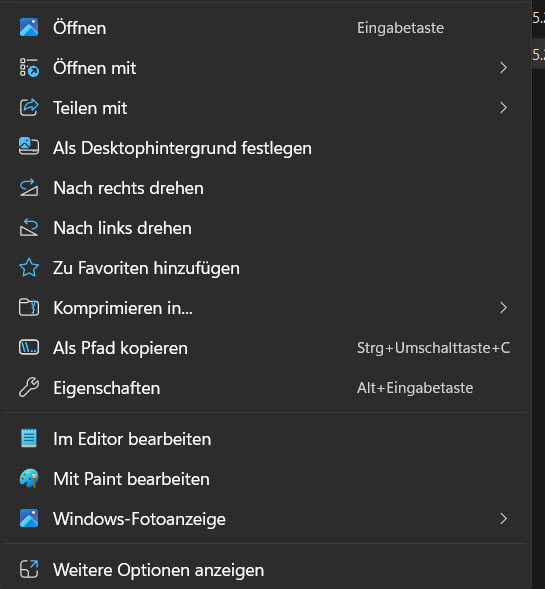This screenshot has width=545, height=589.
Task: Choose Nach links drehen
Action: (266, 228)
